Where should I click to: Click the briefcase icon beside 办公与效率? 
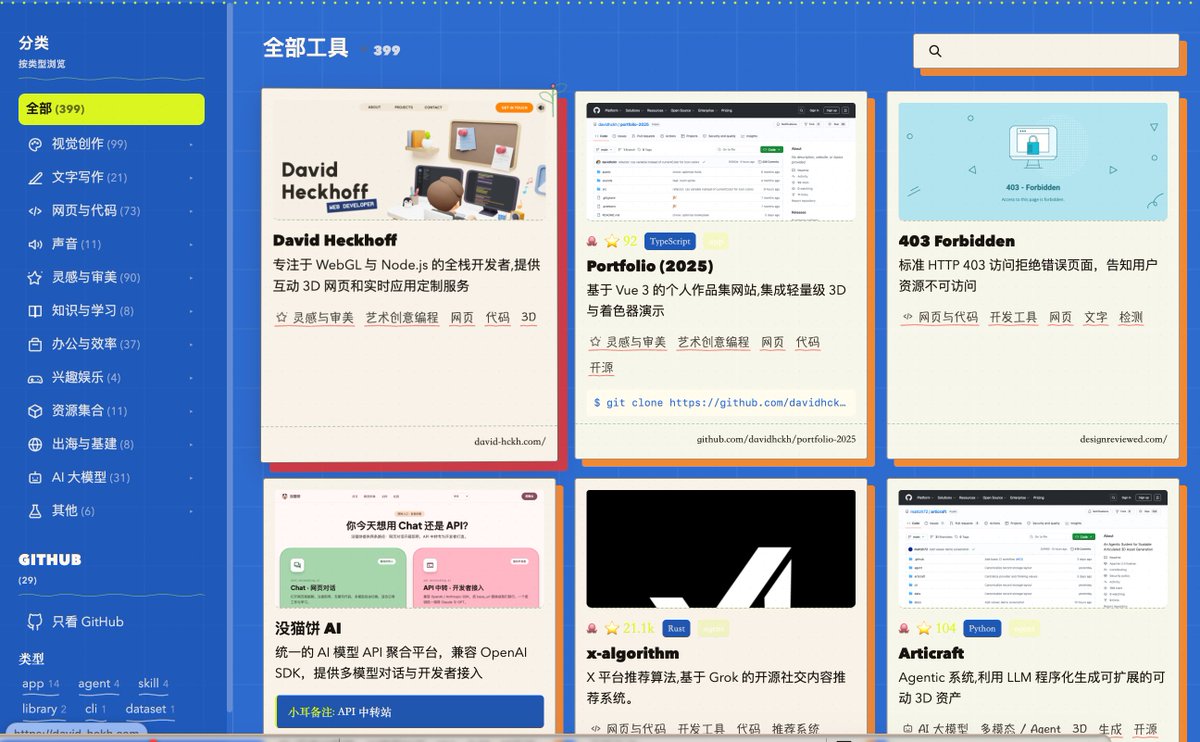point(35,344)
